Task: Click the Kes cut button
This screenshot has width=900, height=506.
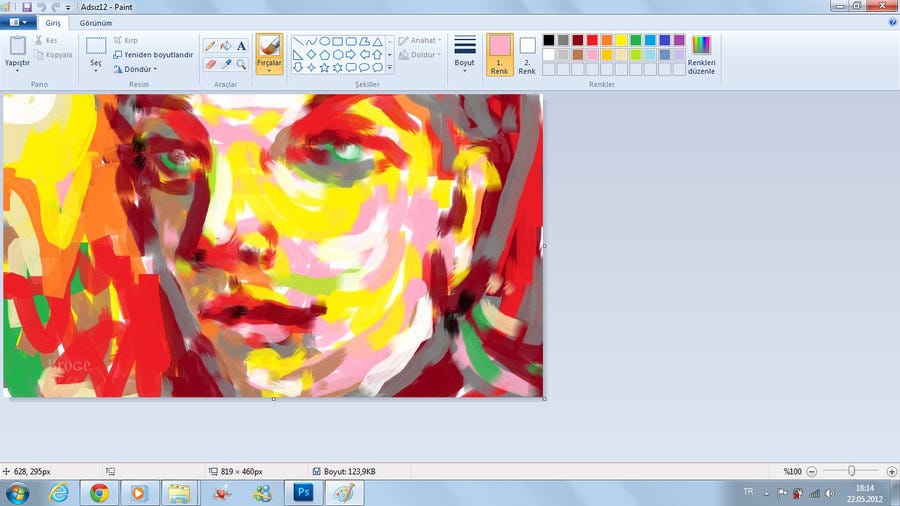Action: [46, 40]
